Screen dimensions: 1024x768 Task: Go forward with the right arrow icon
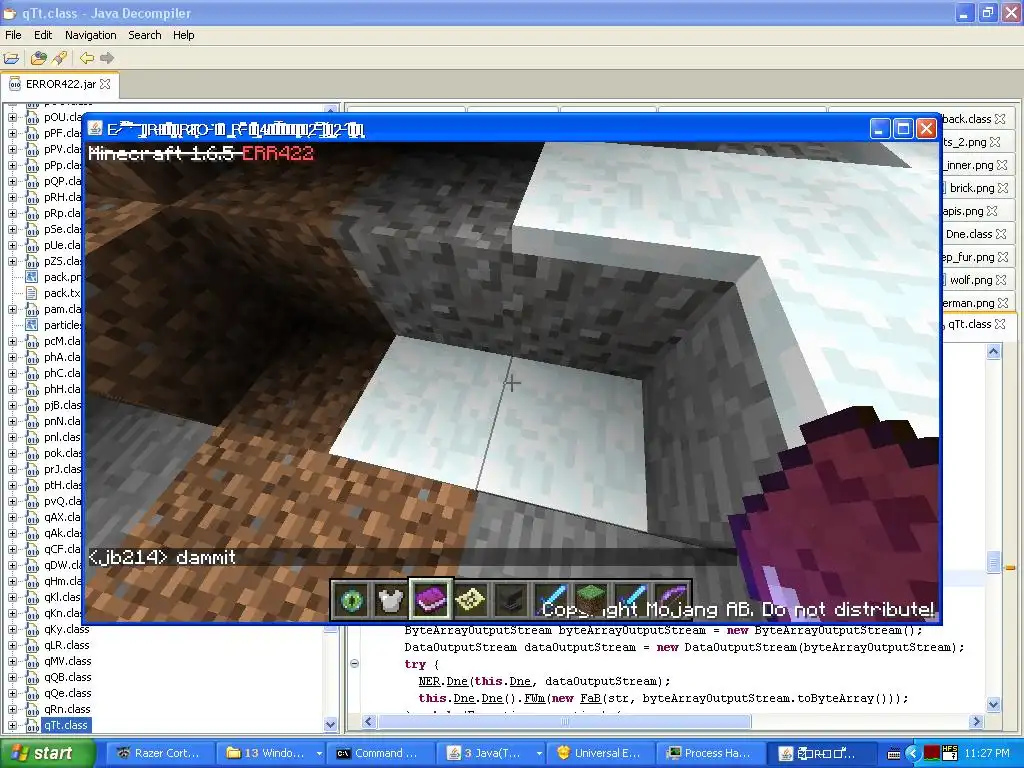click(x=107, y=58)
